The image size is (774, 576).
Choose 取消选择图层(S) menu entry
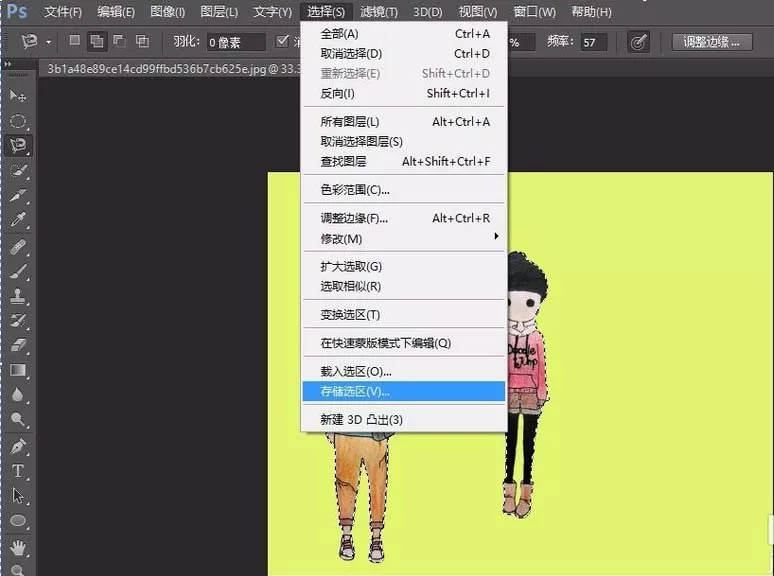click(404, 141)
